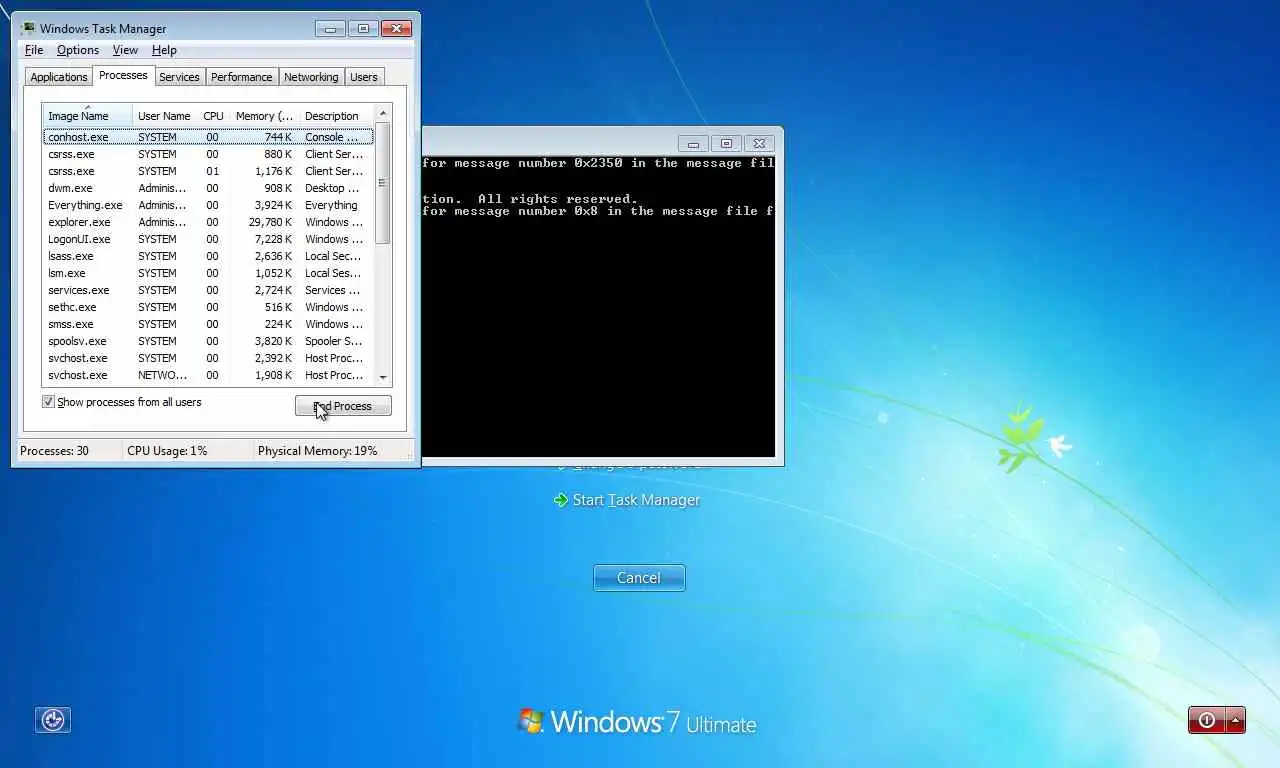Select the sethc.exe process

pos(208,307)
